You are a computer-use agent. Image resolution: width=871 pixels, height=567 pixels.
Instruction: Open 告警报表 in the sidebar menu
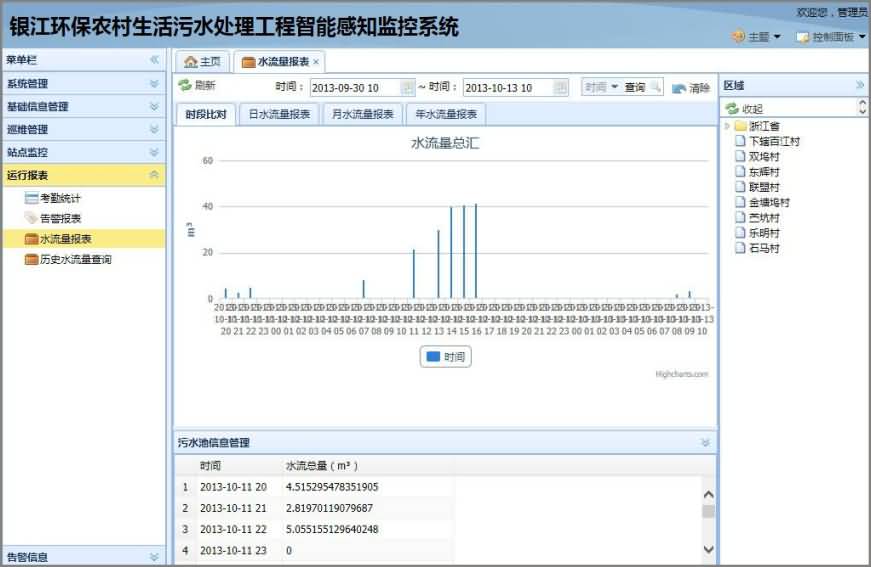(60, 218)
